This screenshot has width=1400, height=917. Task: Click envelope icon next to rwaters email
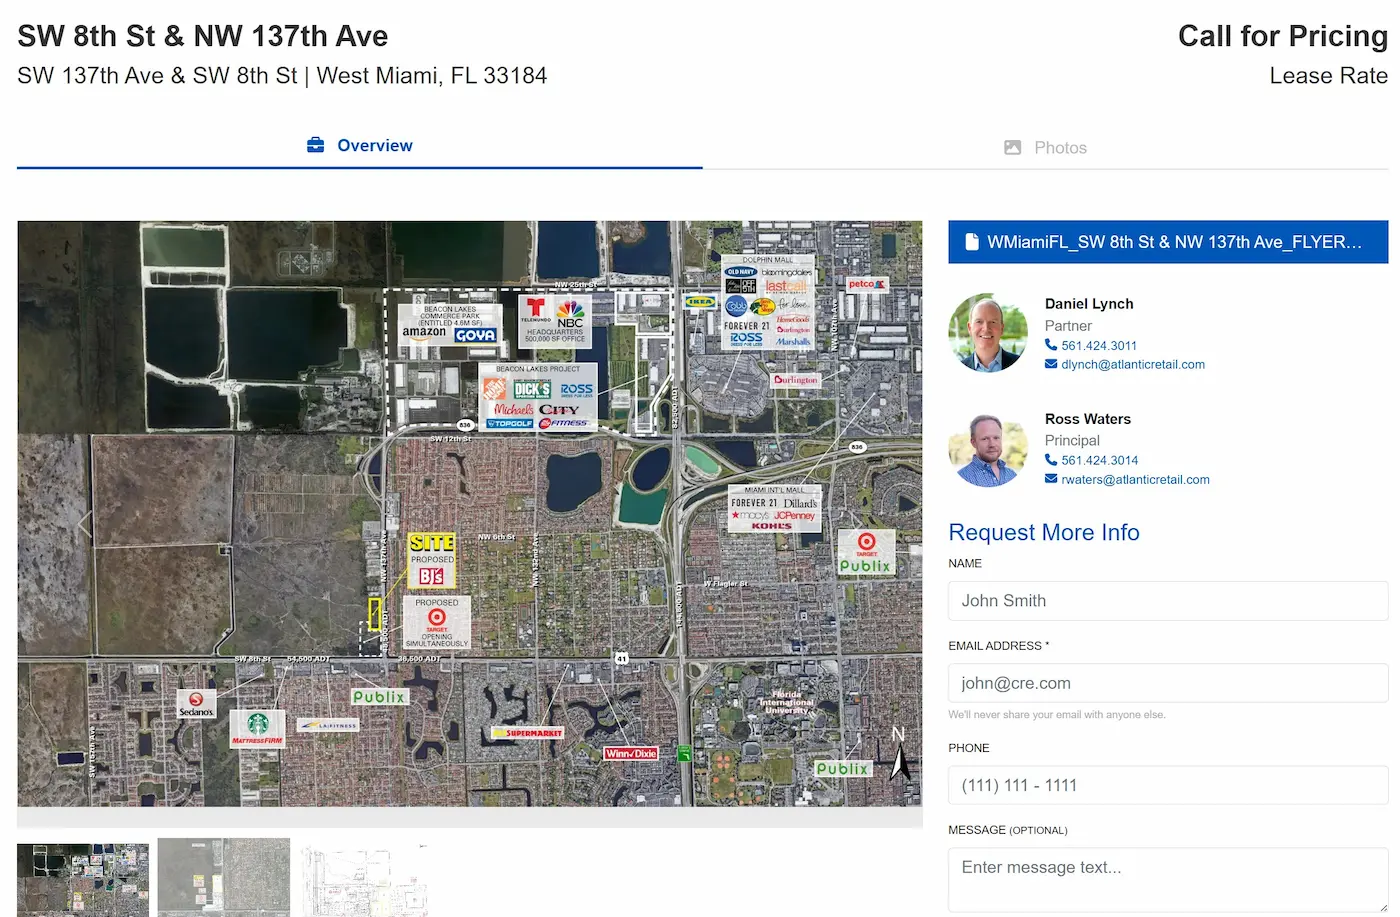[x=1051, y=479]
